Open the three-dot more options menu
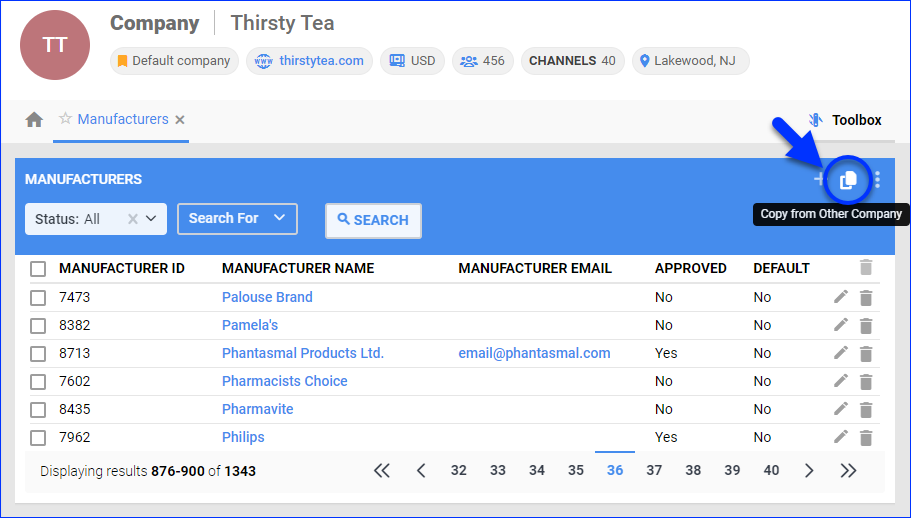The image size is (911, 518). pyautogui.click(x=877, y=180)
